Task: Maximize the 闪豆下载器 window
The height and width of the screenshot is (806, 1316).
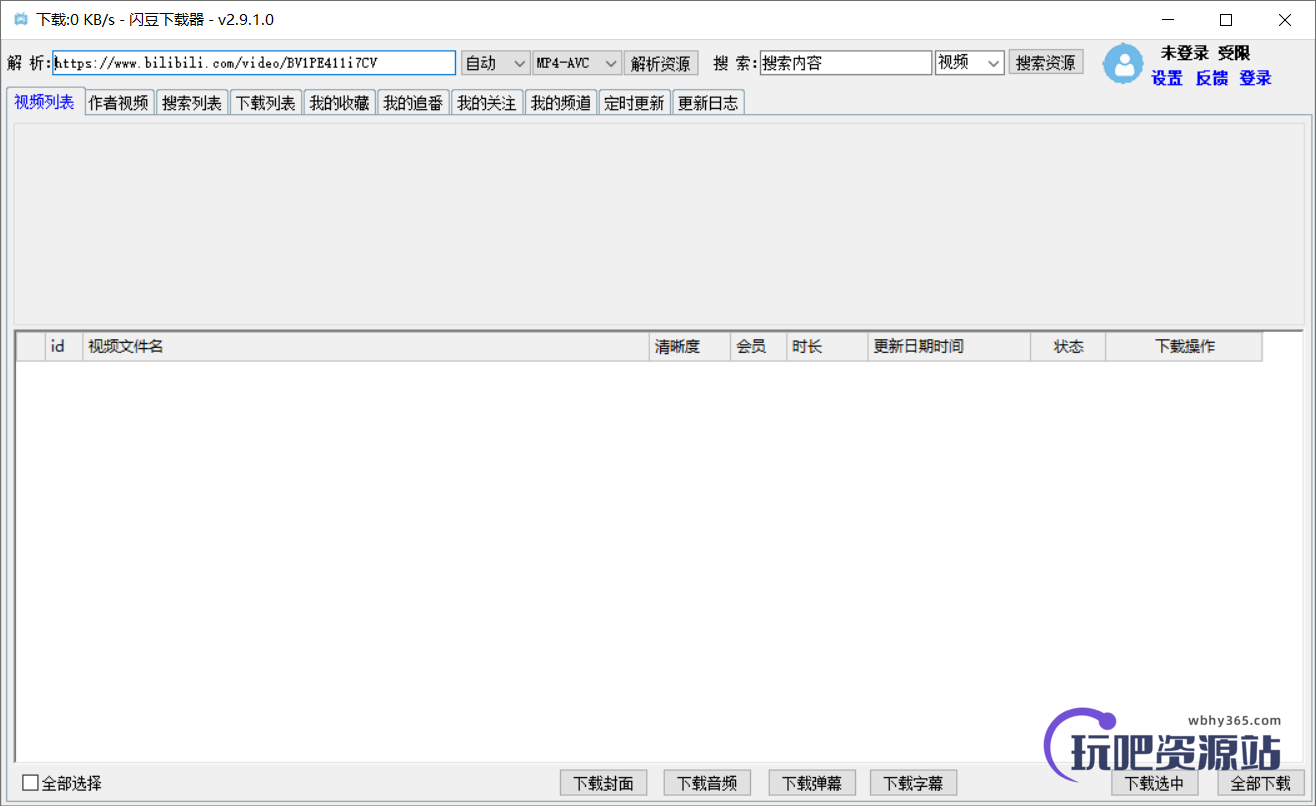Action: pyautogui.click(x=1226, y=20)
